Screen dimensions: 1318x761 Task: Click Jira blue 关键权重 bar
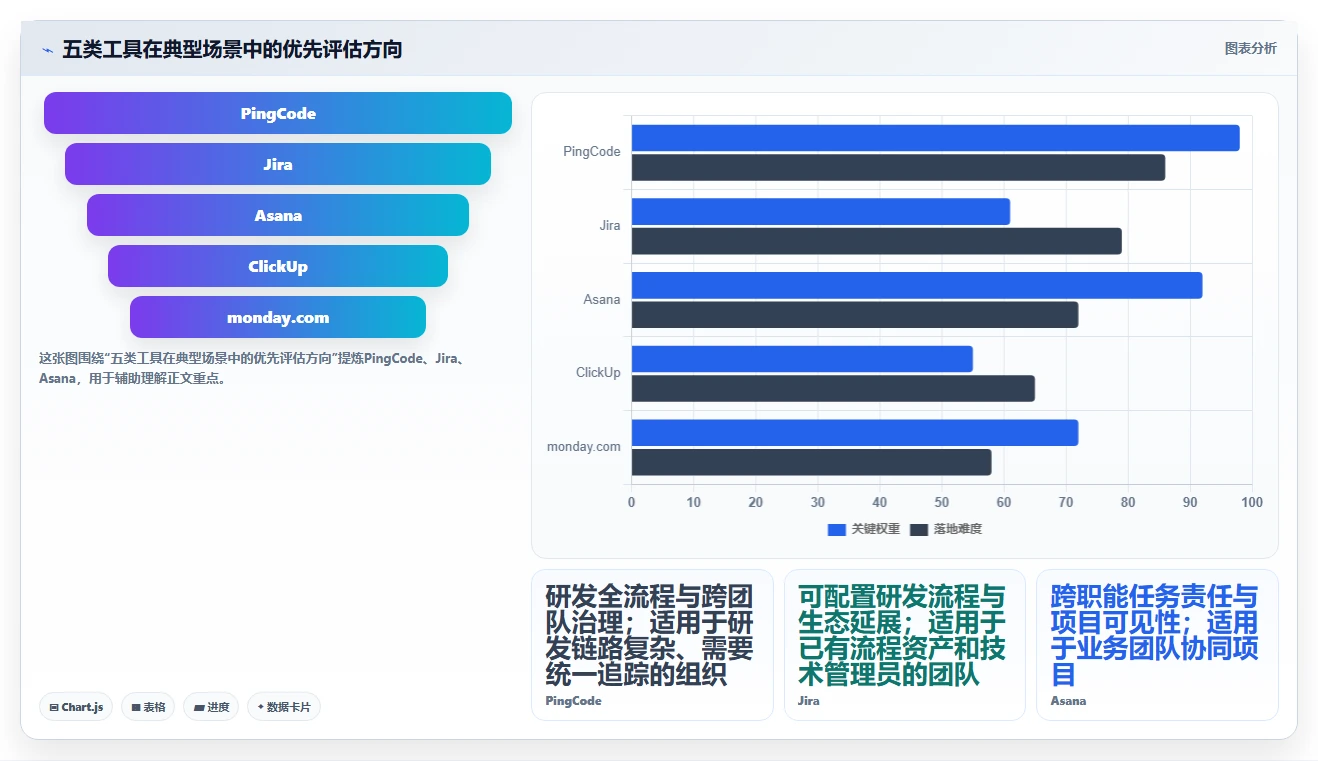[820, 212]
